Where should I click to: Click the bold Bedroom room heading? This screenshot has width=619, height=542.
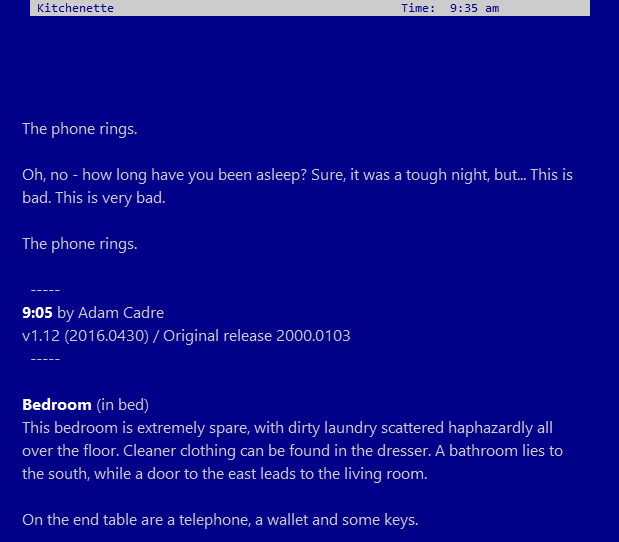57,405
